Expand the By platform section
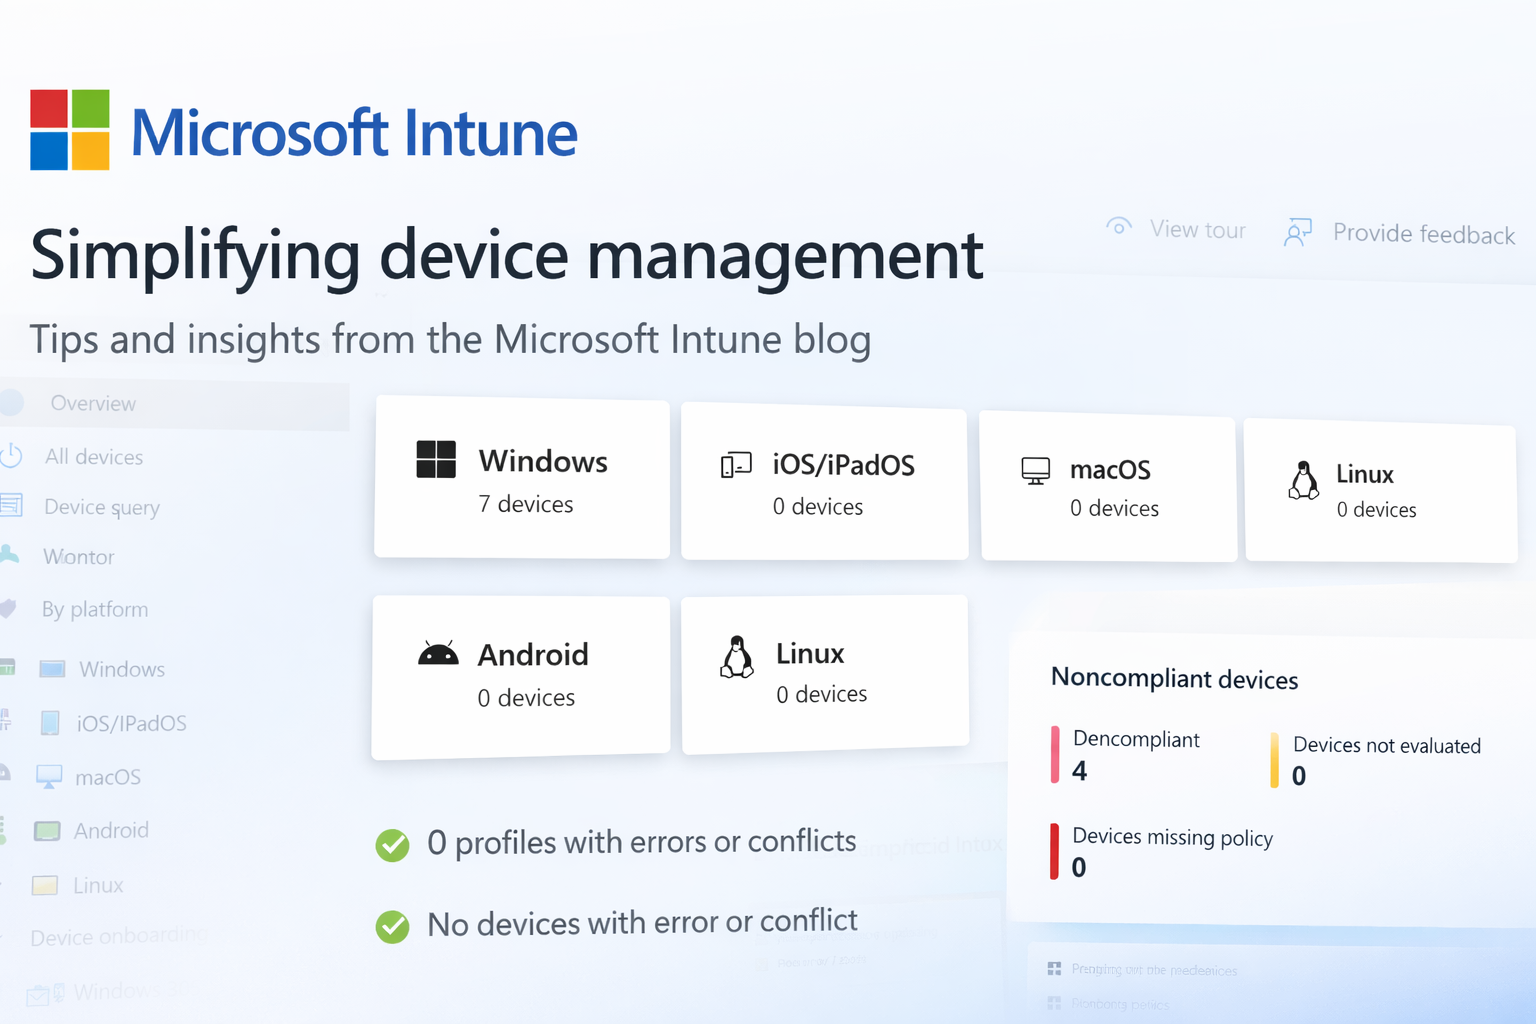 (x=95, y=609)
